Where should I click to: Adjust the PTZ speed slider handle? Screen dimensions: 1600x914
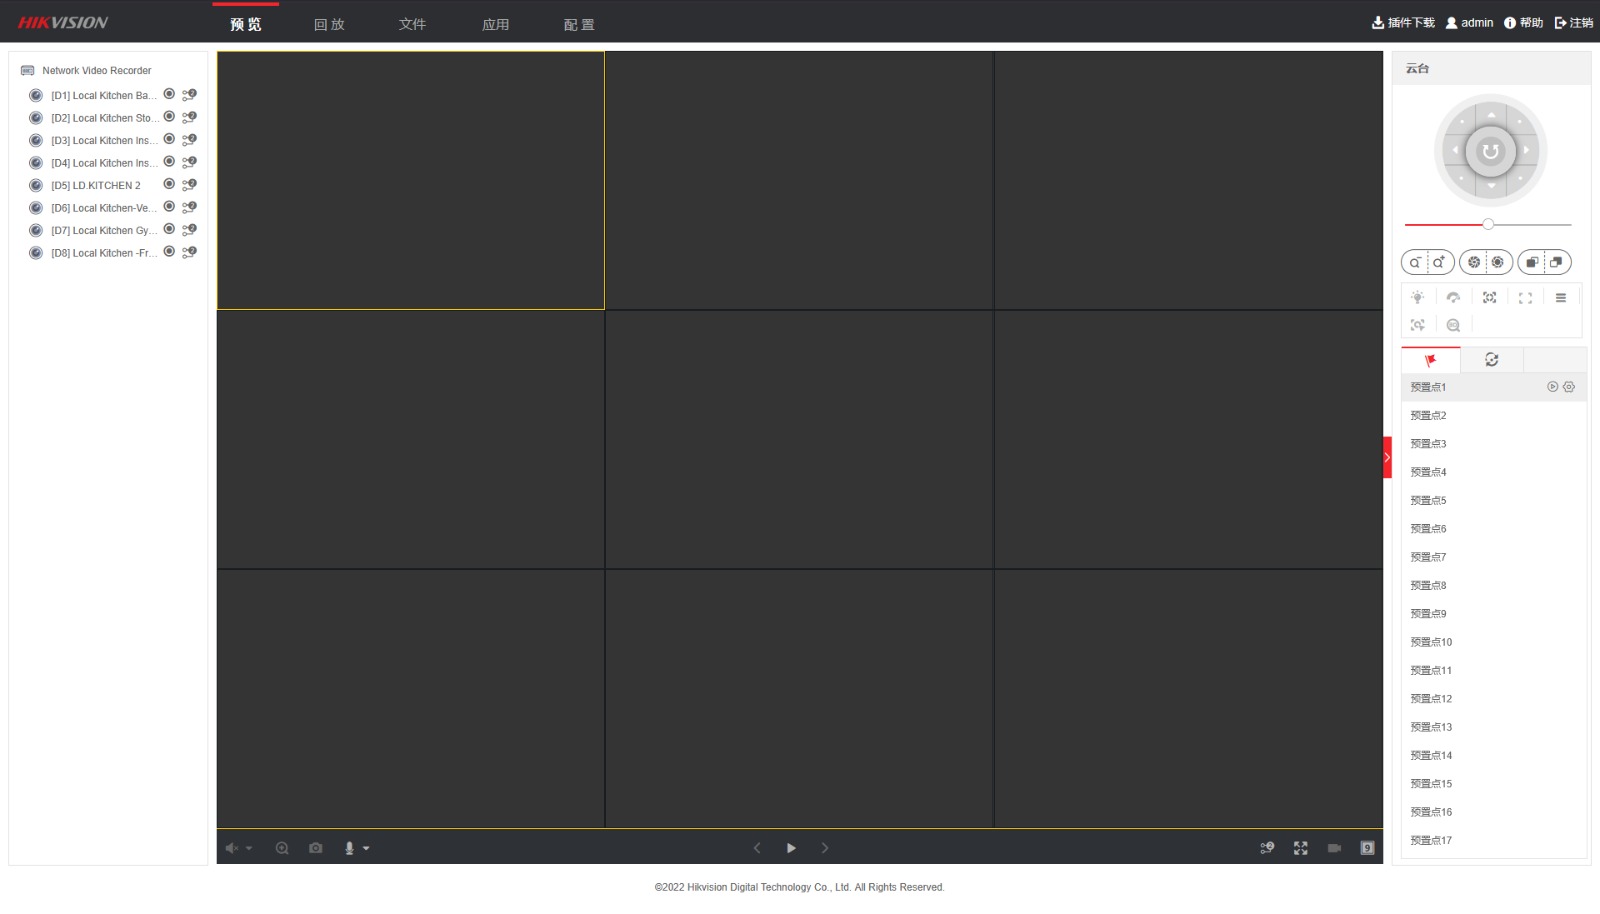pyautogui.click(x=1488, y=225)
